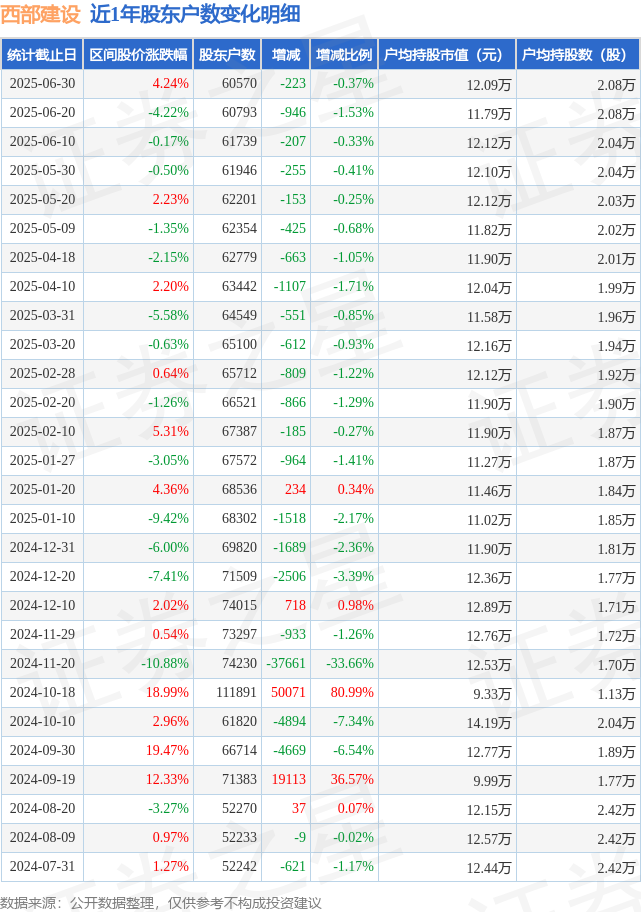The height and width of the screenshot is (912, 641).
Task: Click the date cell 2024-11-29
Action: [x=42, y=635]
